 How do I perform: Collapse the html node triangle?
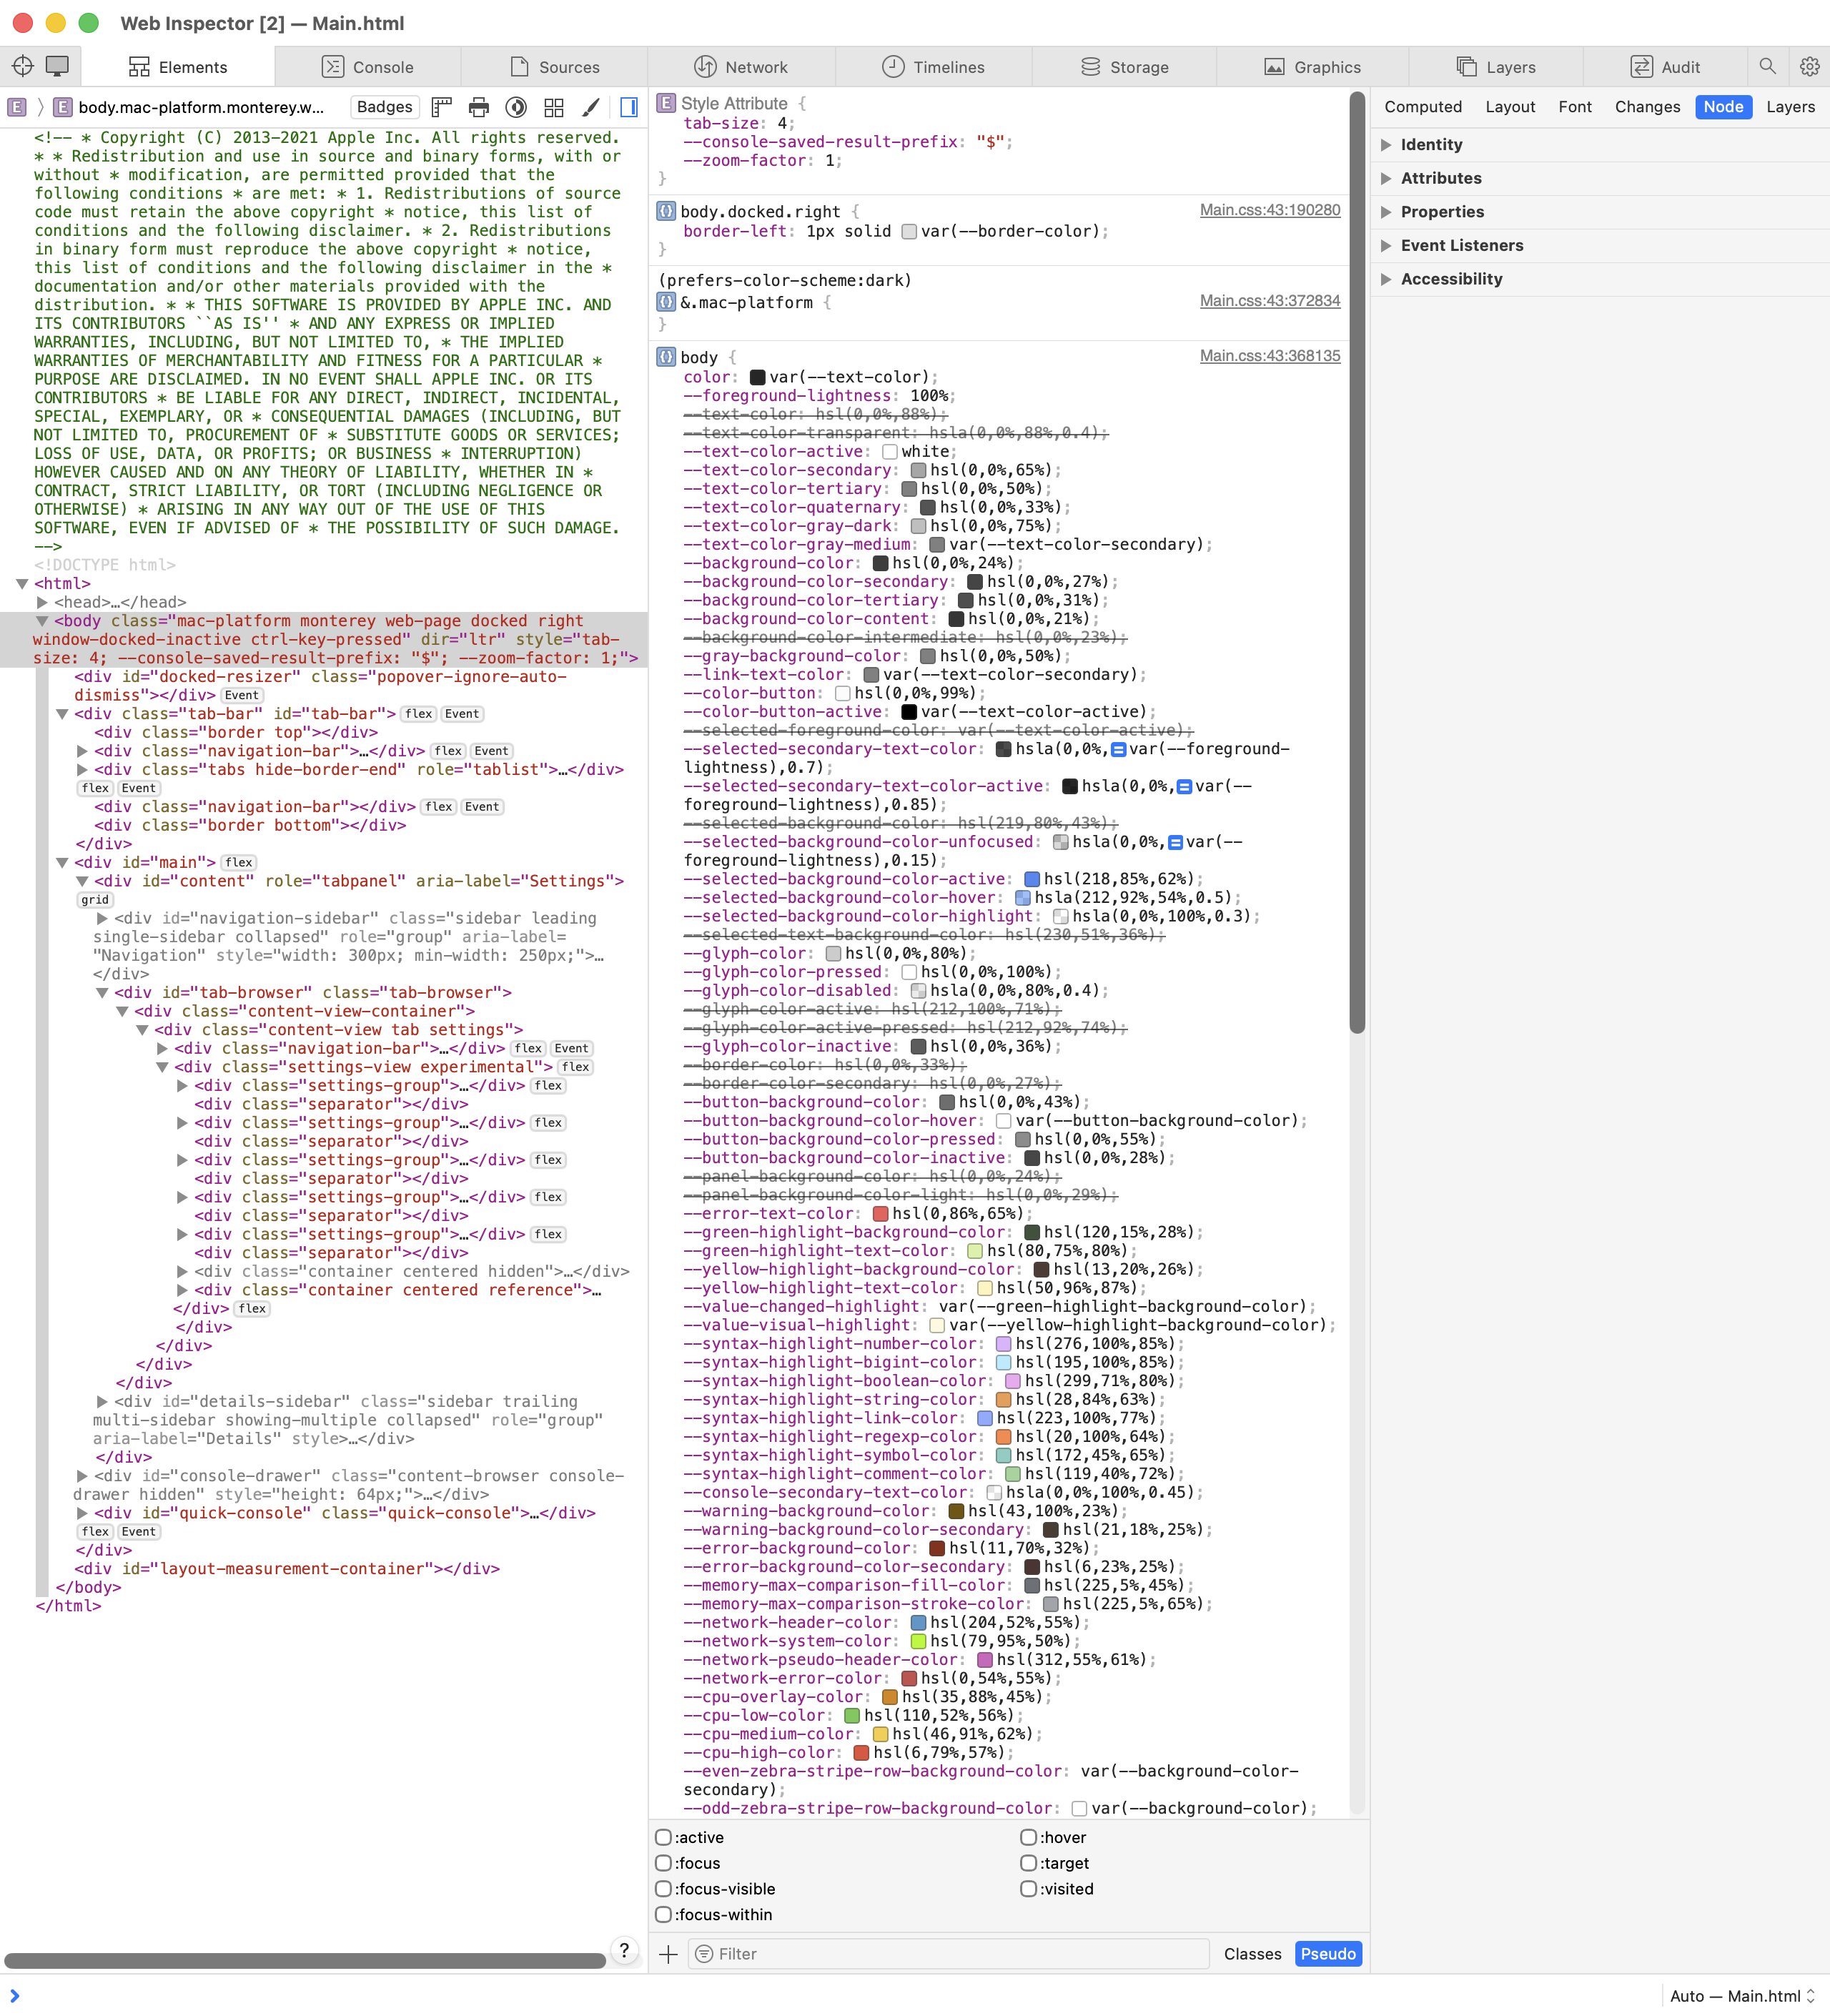22,583
